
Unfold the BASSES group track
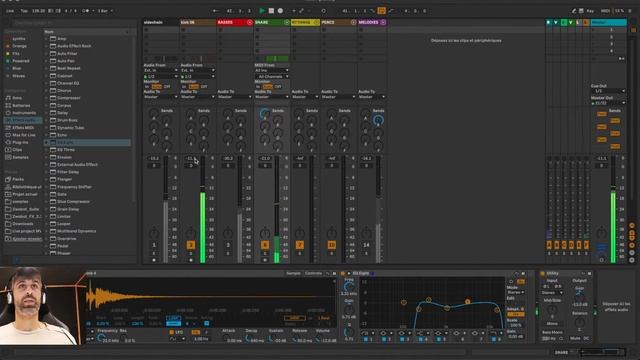(x=249, y=22)
